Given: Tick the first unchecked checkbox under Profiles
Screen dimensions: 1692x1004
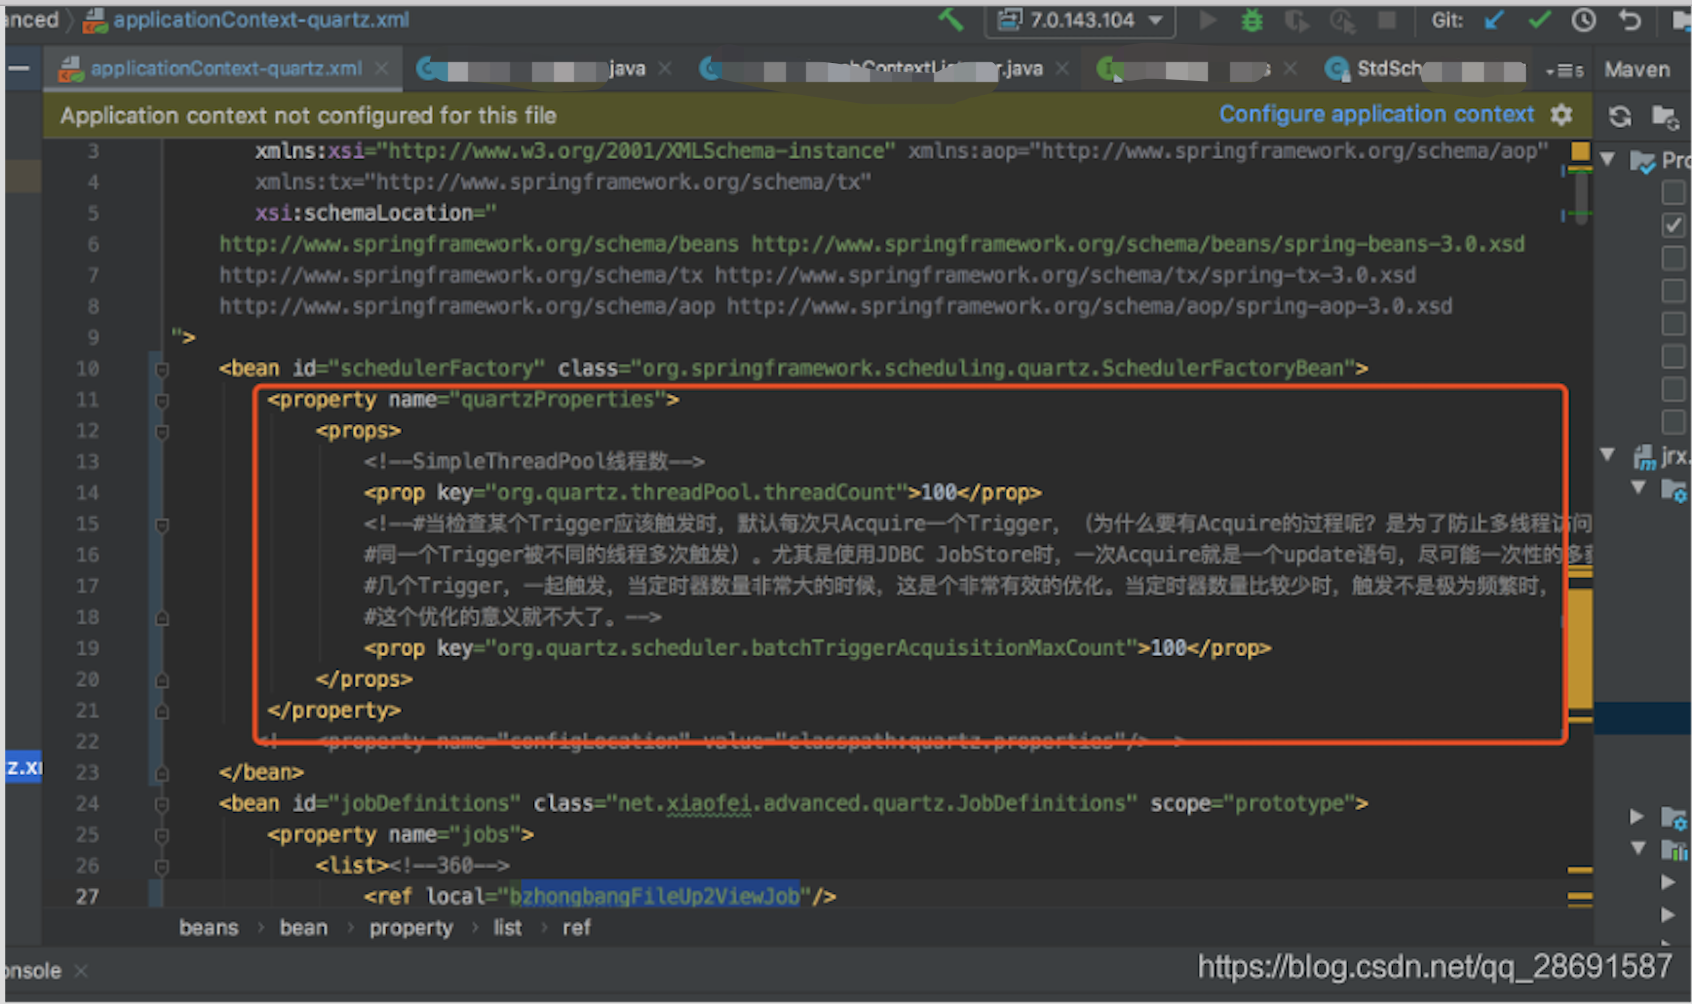Looking at the screenshot, I should click(x=1673, y=192).
